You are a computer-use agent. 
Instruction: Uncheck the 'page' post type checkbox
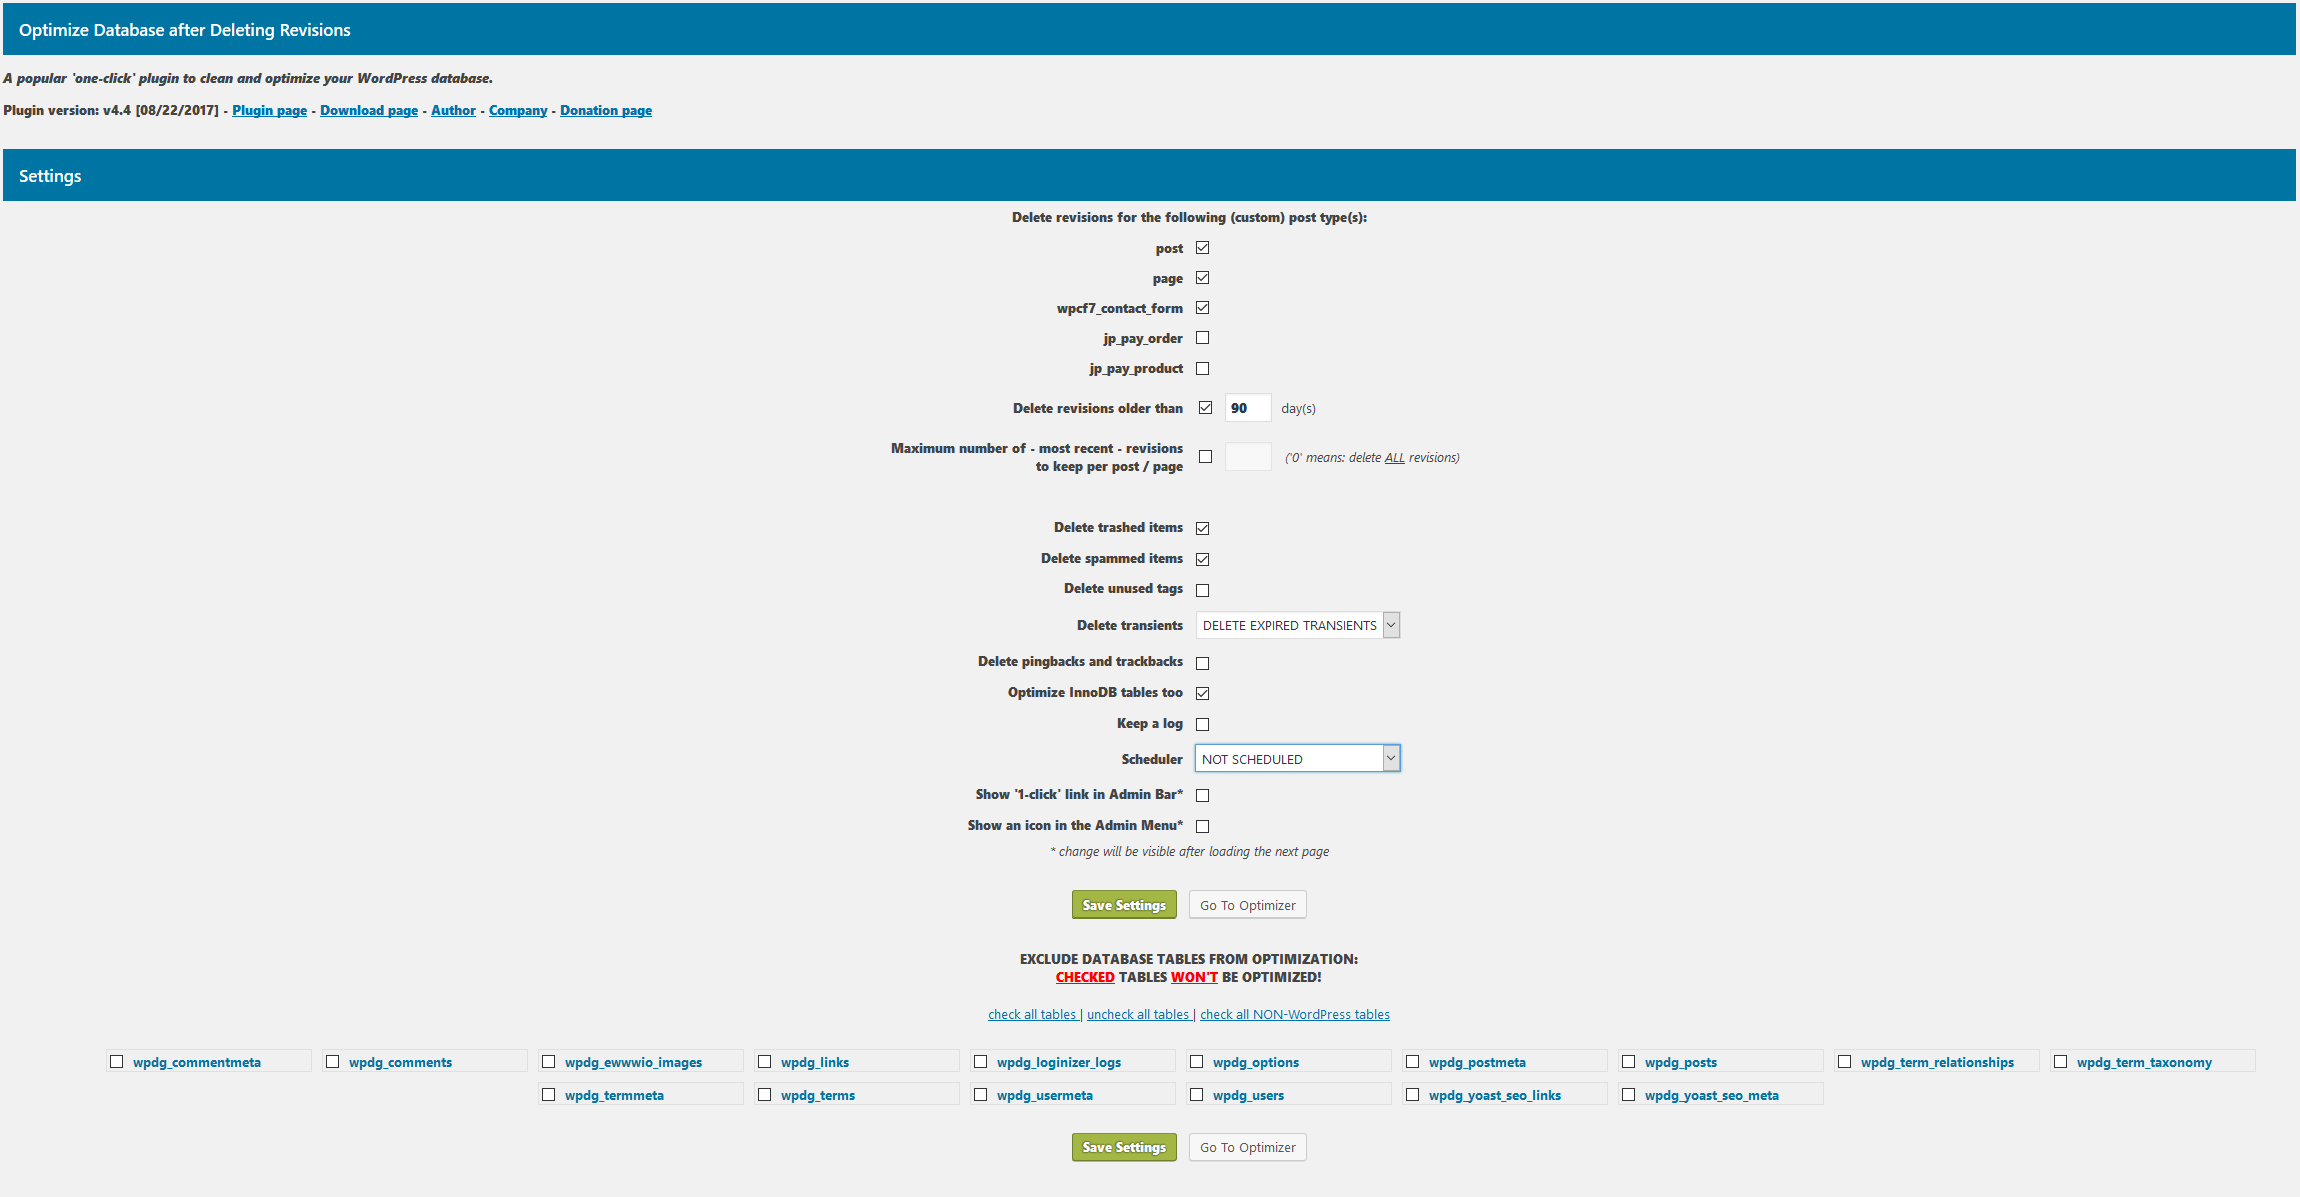[1202, 278]
